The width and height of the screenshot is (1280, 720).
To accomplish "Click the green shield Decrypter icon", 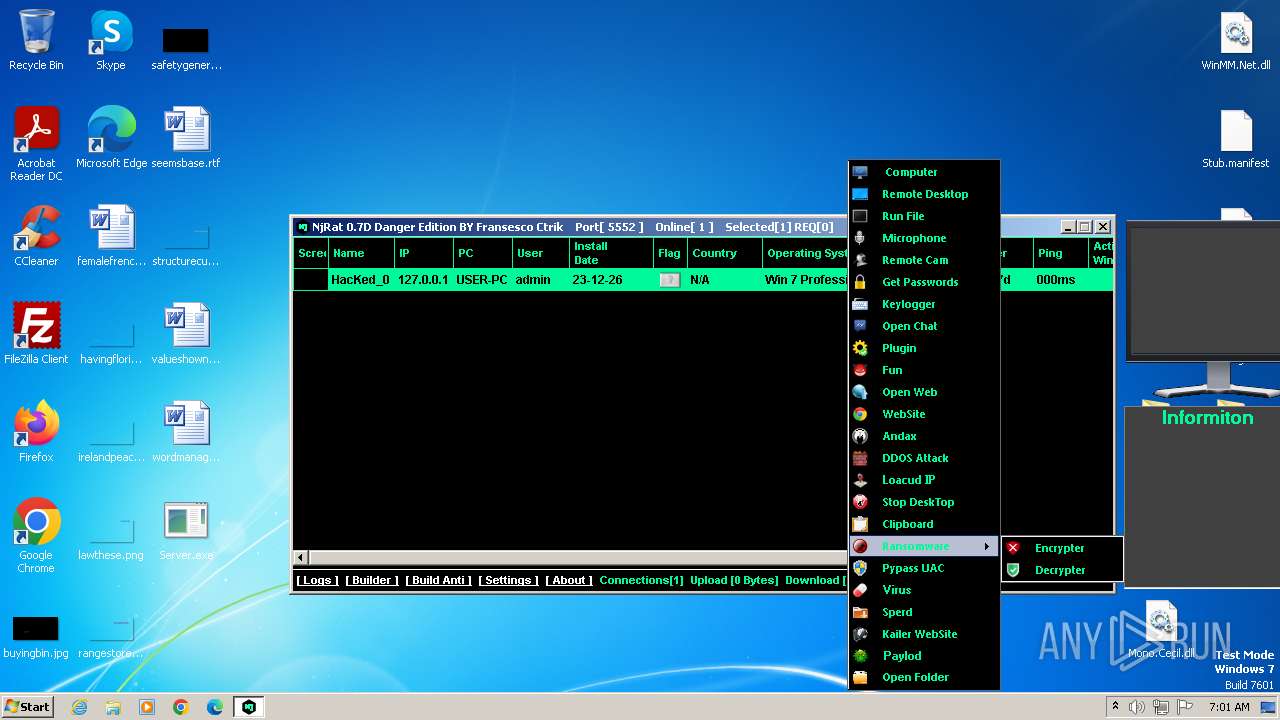I will 1013,570.
